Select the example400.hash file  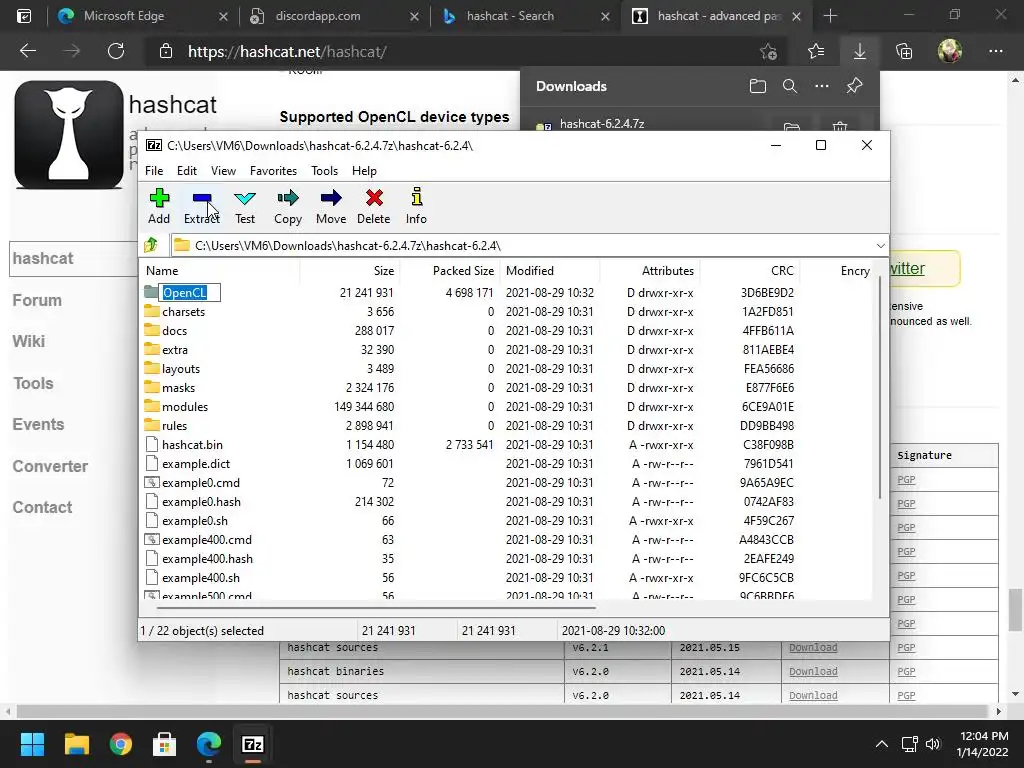(x=207, y=559)
